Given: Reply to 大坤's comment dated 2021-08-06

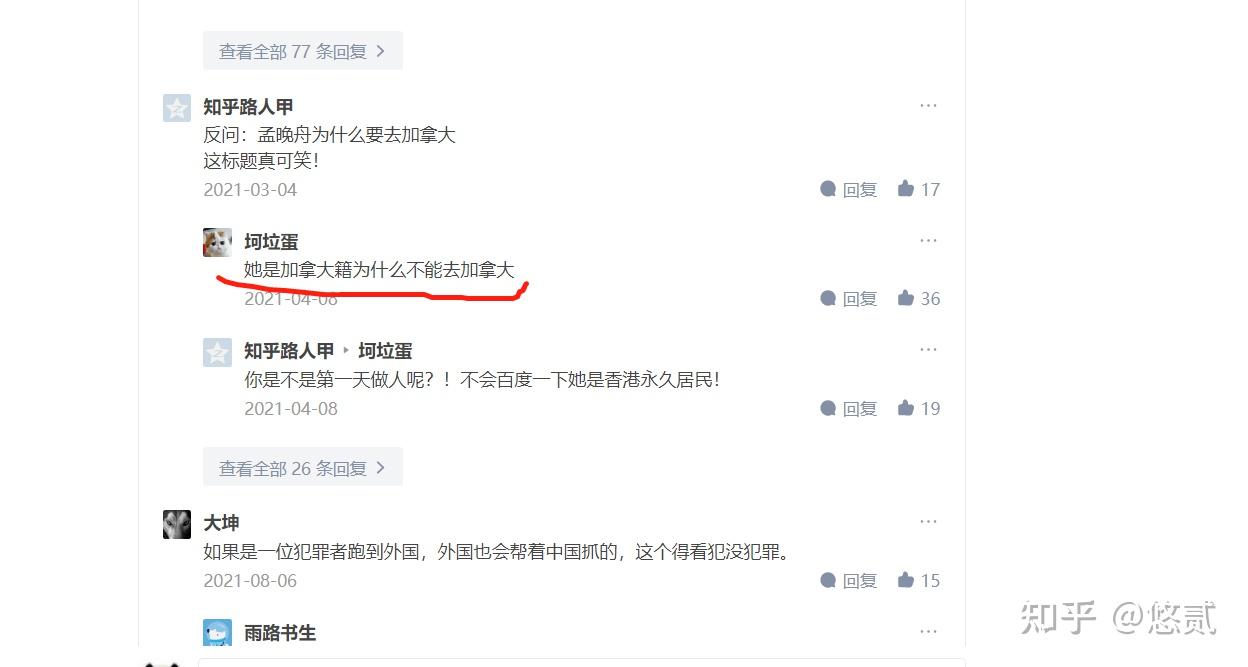Looking at the screenshot, I should click(x=848, y=580).
